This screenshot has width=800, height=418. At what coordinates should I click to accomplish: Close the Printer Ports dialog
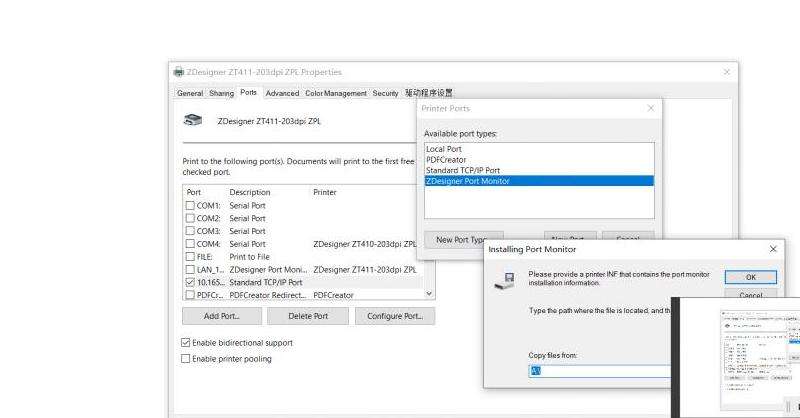click(651, 108)
